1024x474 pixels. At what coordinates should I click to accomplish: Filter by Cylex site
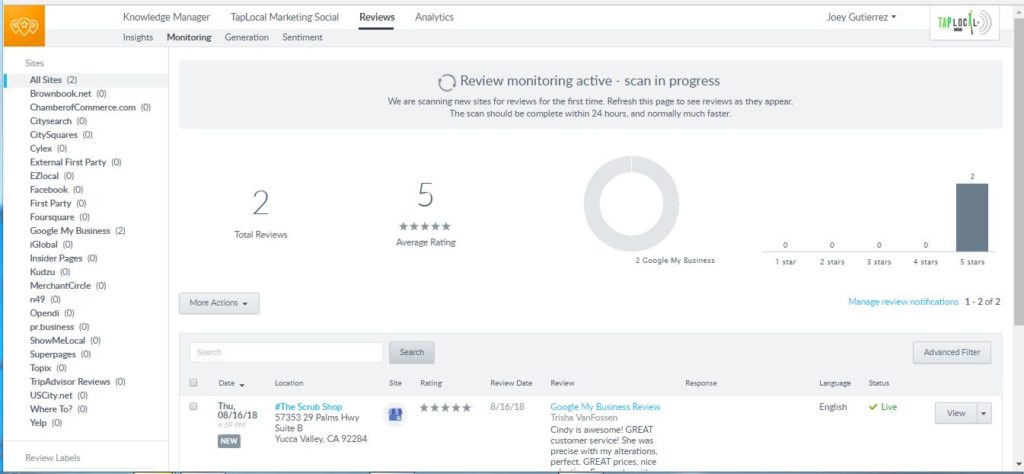tap(48, 148)
